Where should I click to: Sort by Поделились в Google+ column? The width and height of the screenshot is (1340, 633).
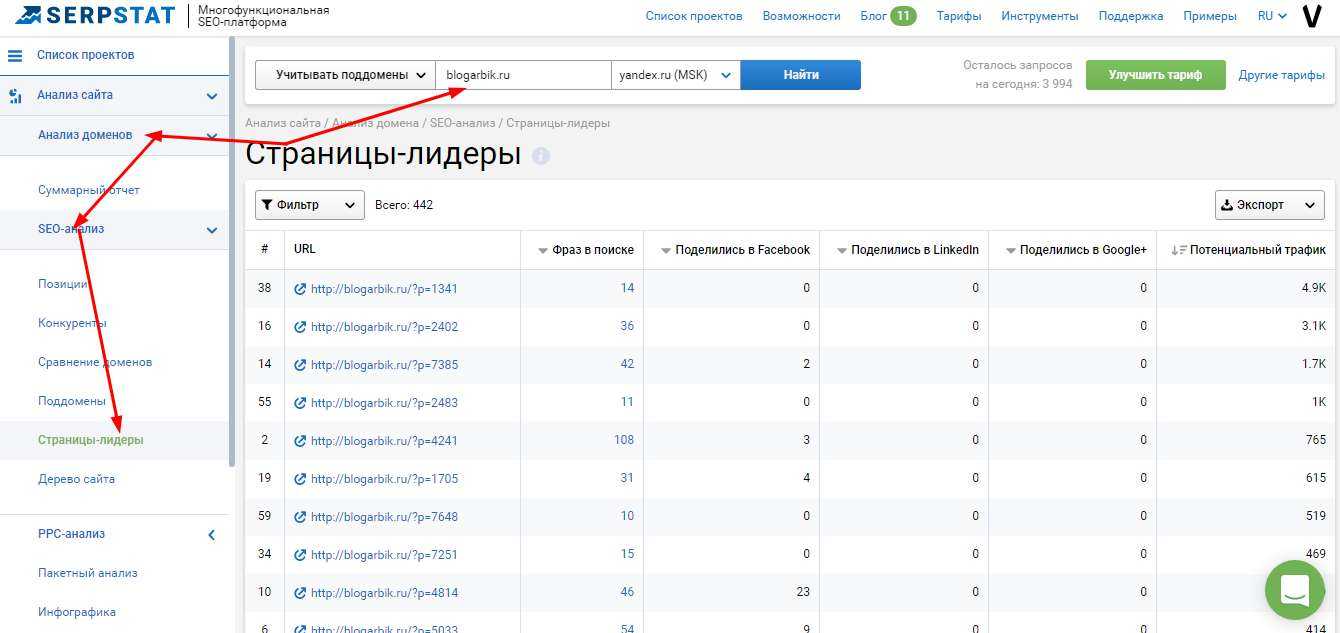pyautogui.click(x=1076, y=250)
